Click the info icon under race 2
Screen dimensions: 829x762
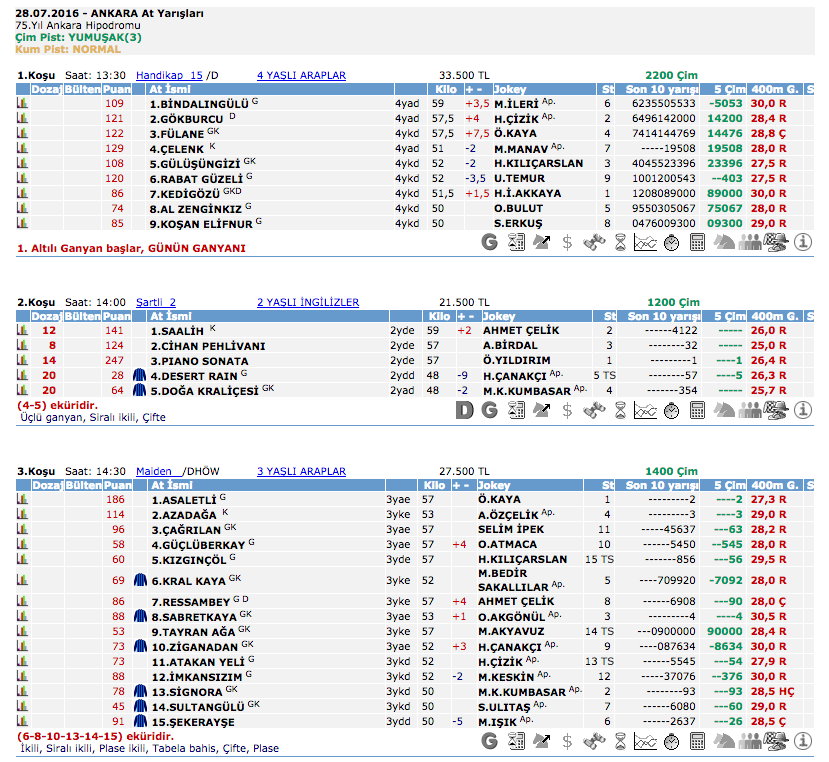click(x=802, y=409)
